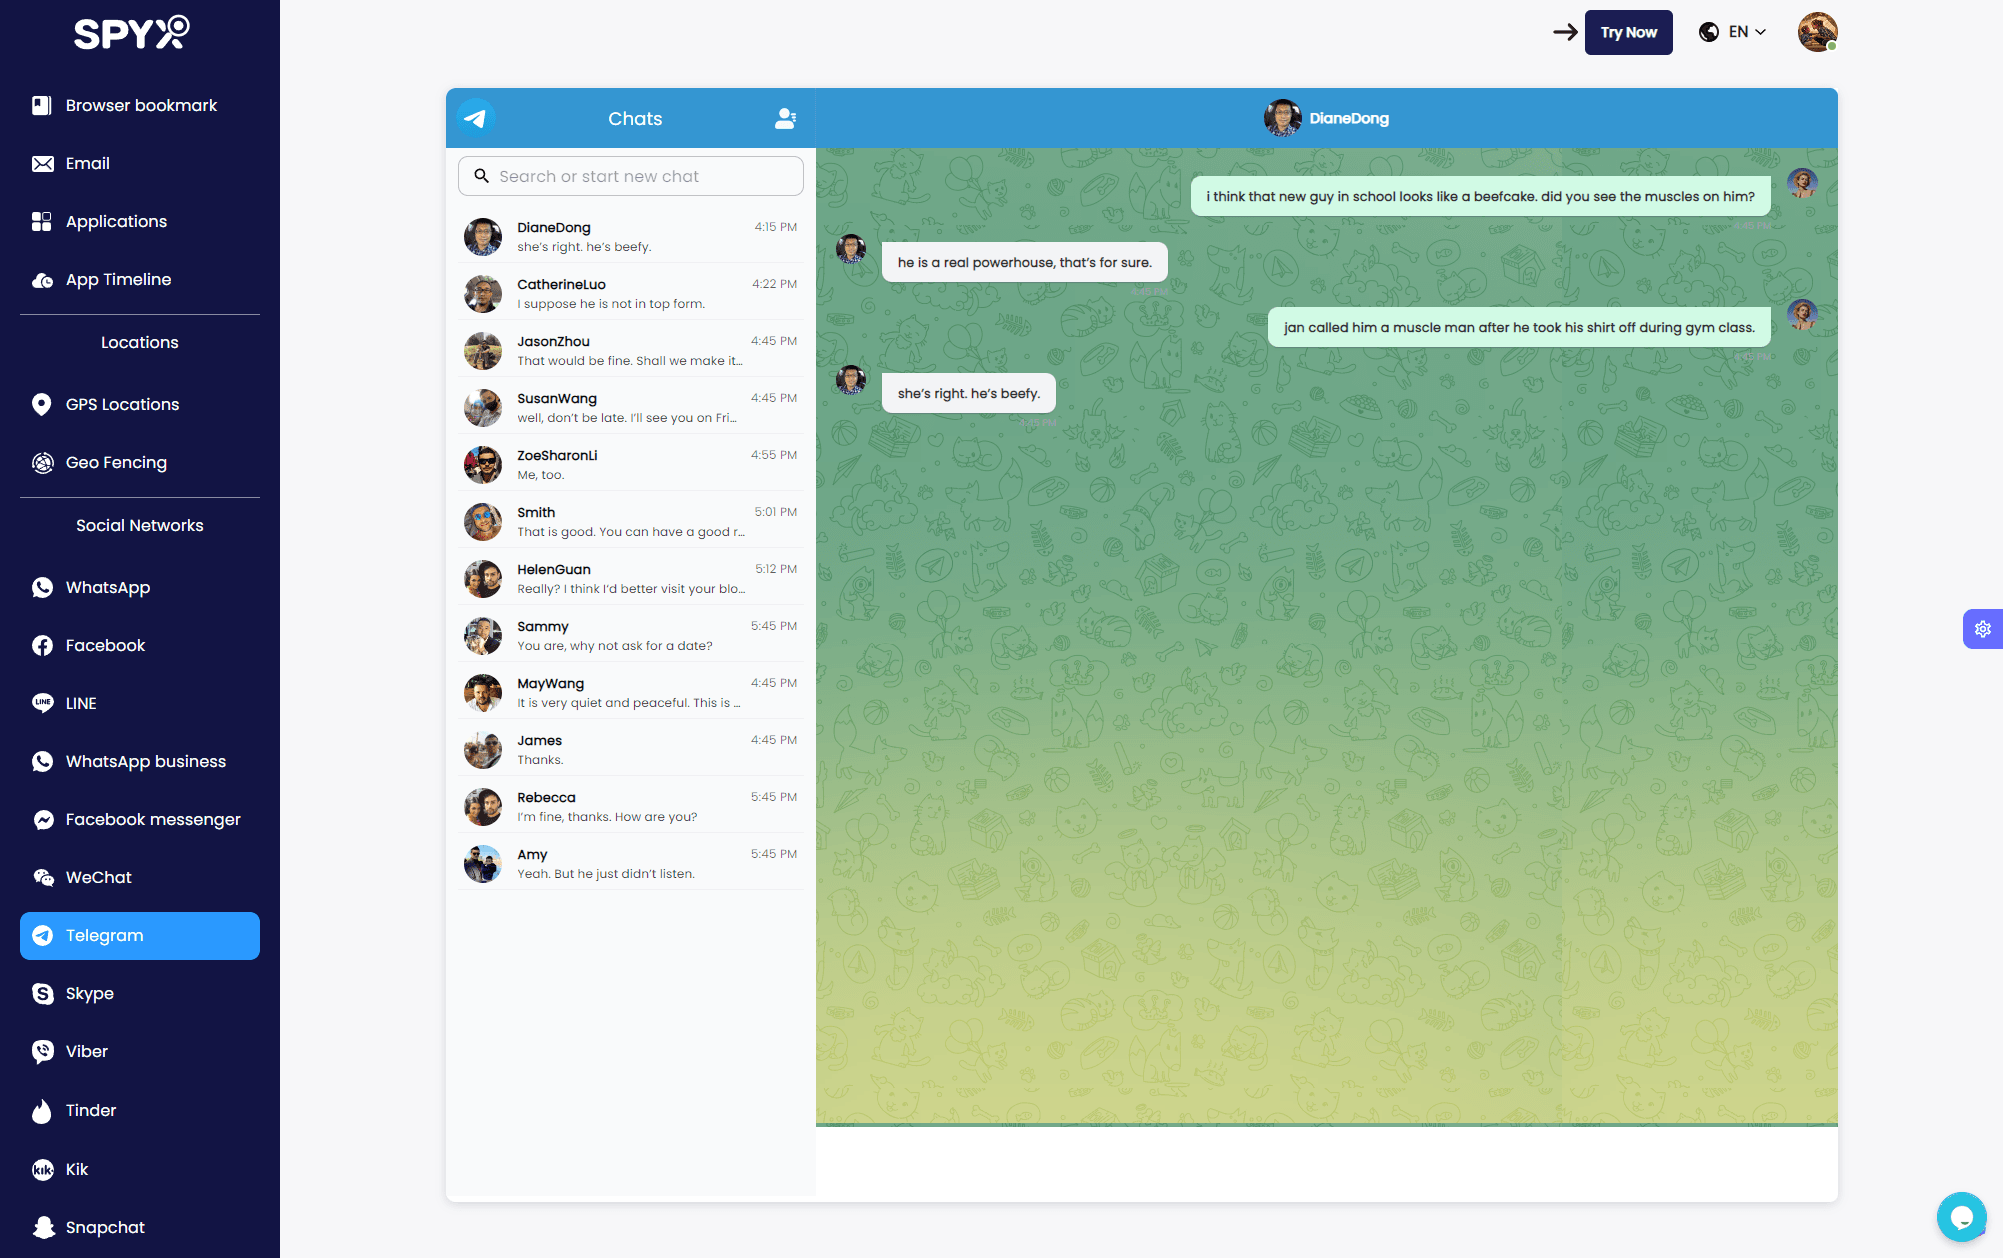Click the forward arrow button
The image size is (2003, 1258).
[x=1562, y=32]
